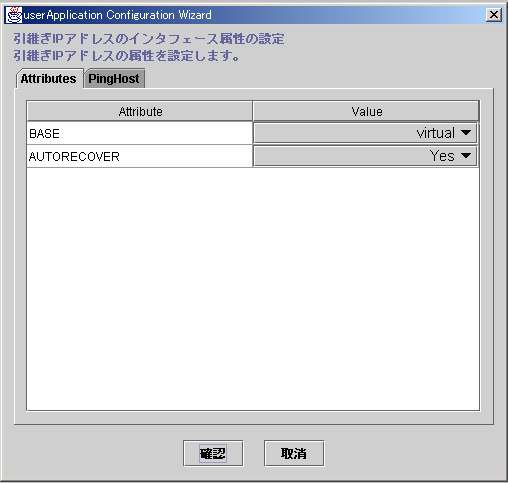Click the arrow icon beside Yes
The width and height of the screenshot is (508, 483).
[x=466, y=155]
